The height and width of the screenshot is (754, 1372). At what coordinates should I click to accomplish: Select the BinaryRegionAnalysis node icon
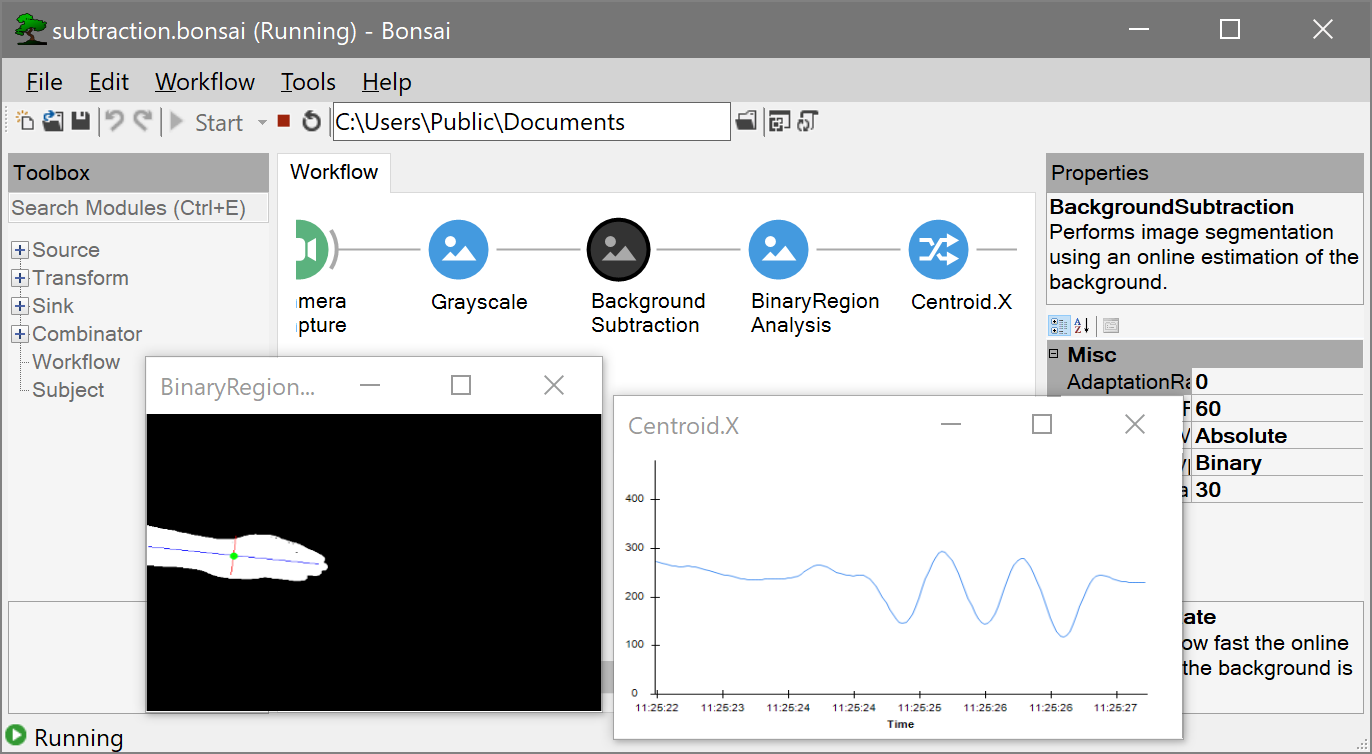click(778, 250)
